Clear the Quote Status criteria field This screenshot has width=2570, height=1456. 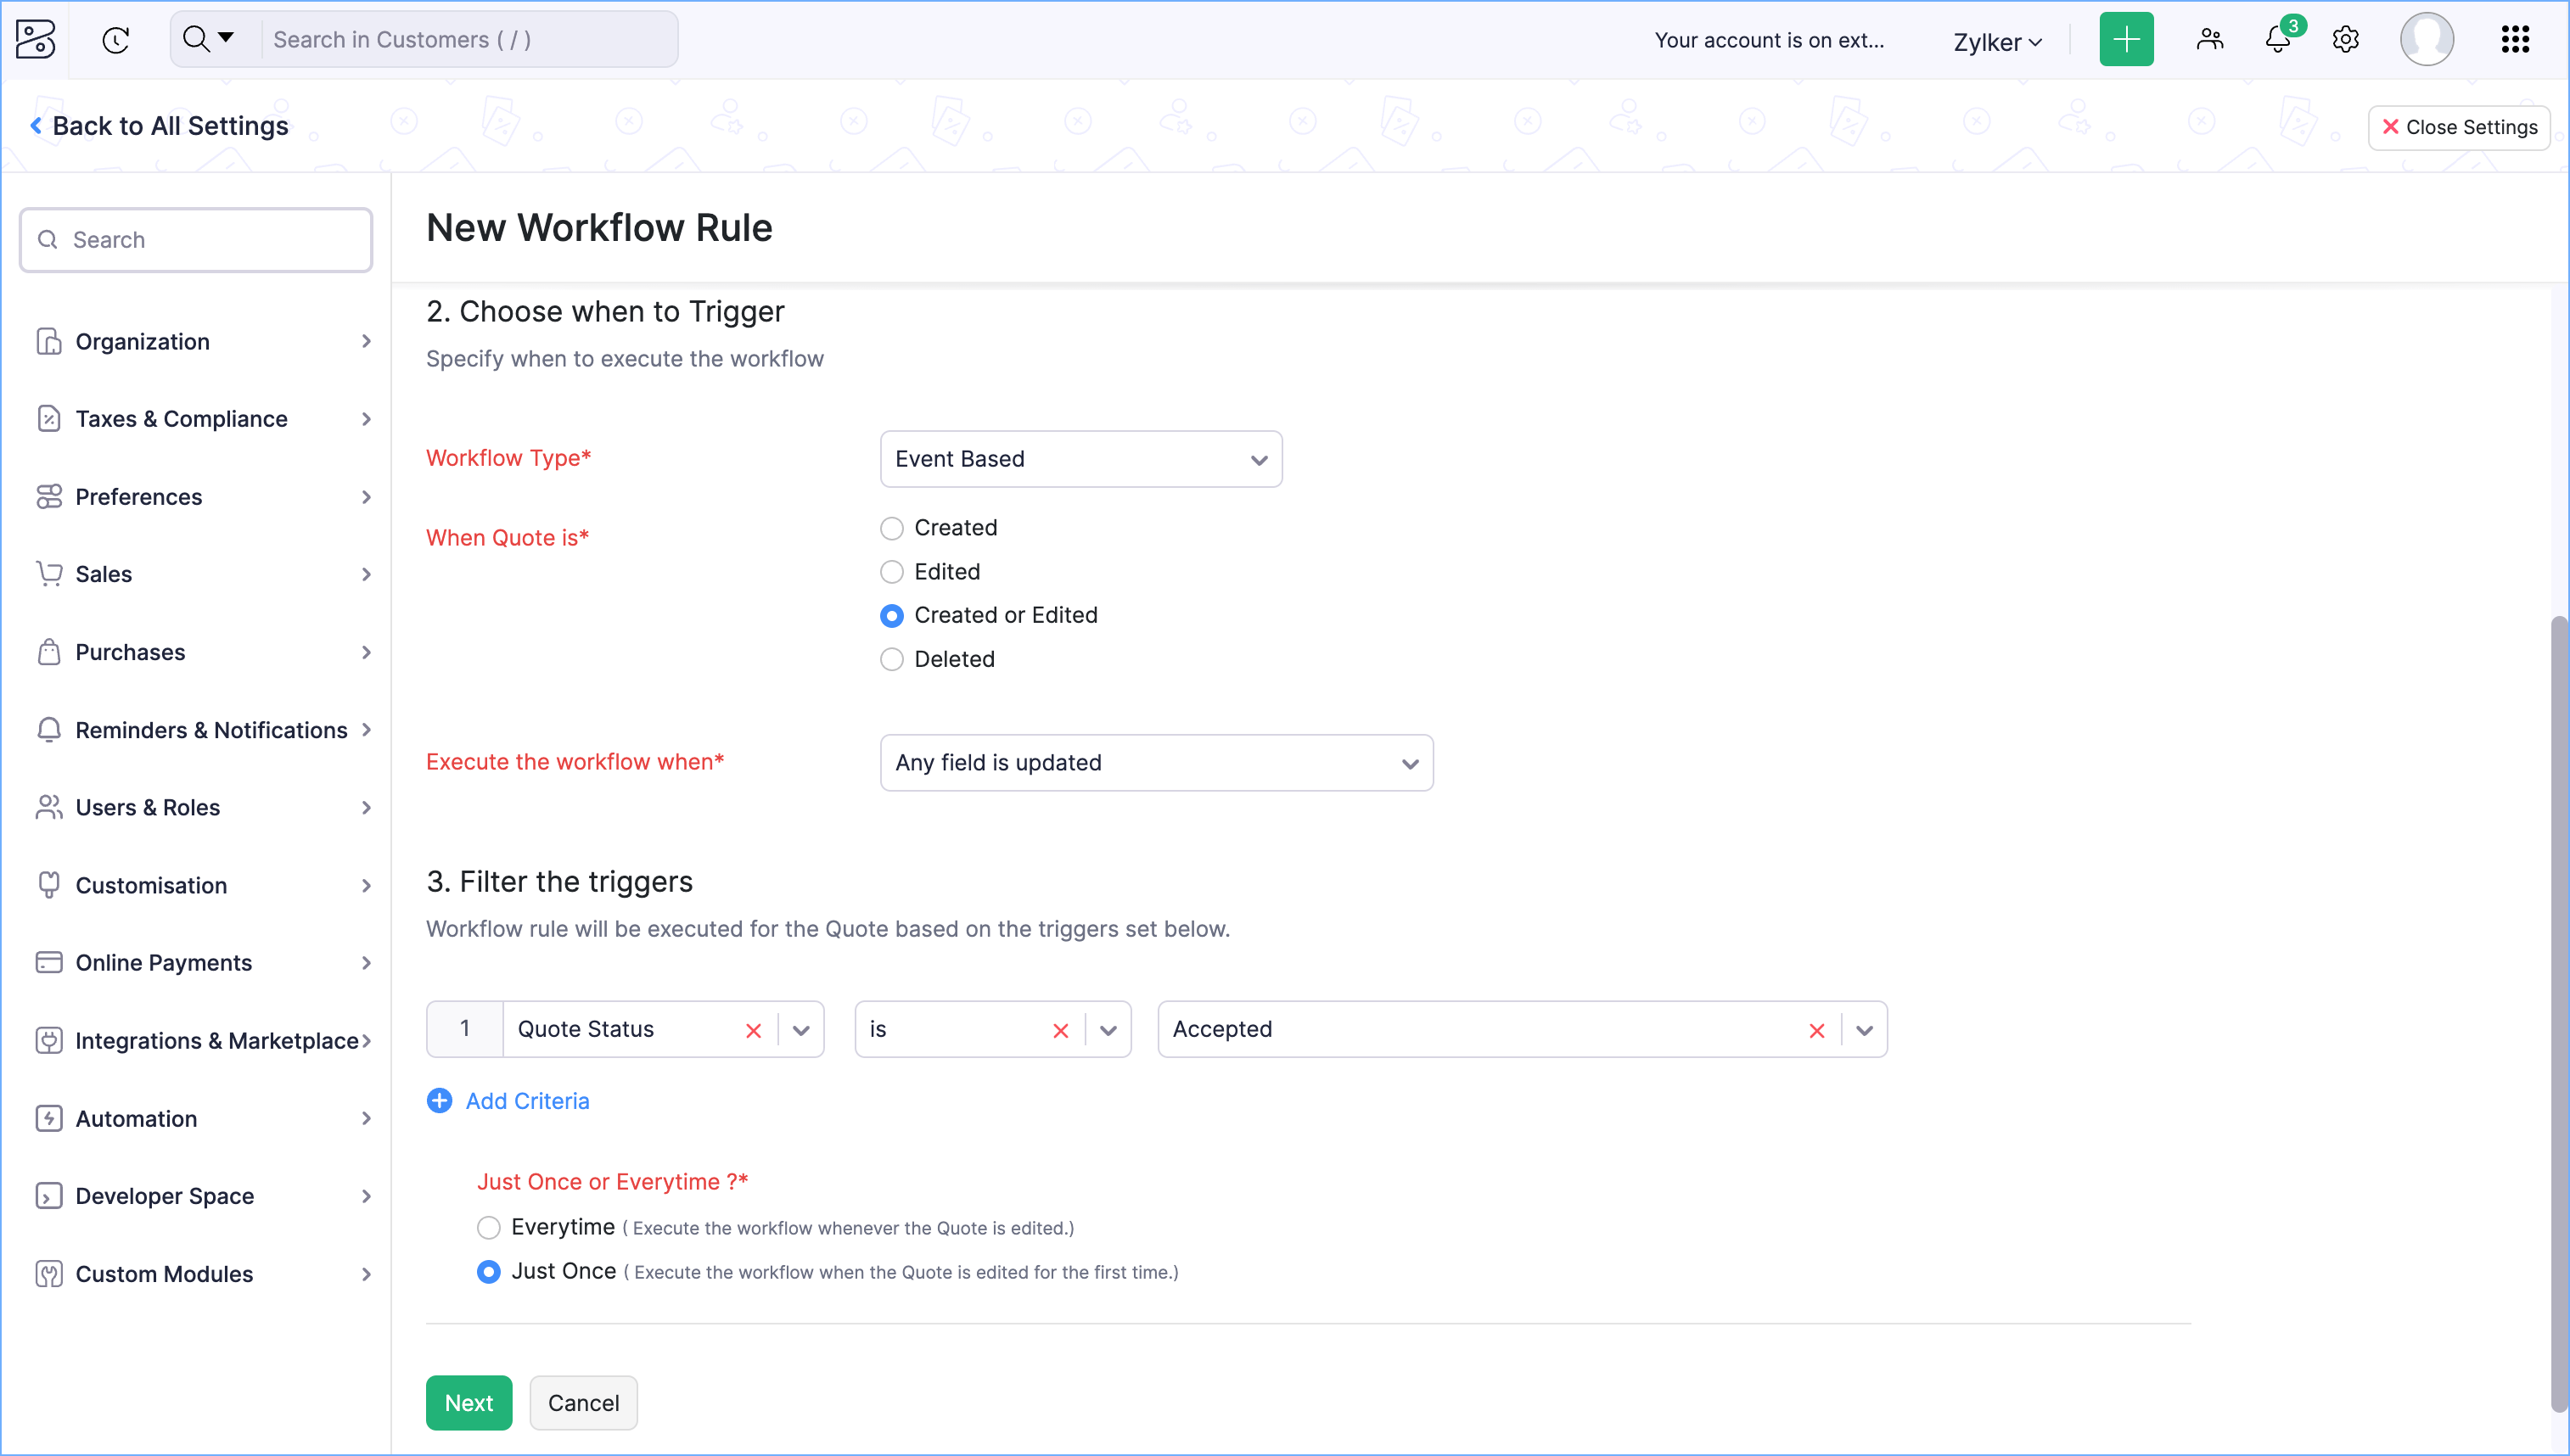click(x=754, y=1030)
